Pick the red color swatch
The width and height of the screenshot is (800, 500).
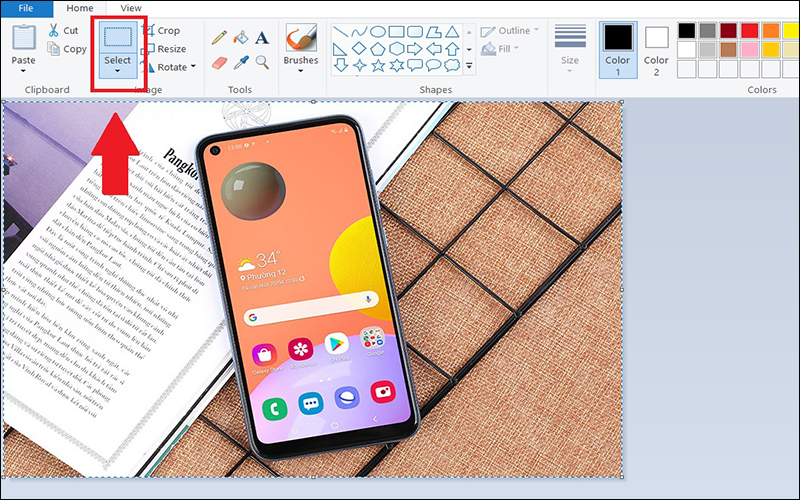(x=749, y=30)
